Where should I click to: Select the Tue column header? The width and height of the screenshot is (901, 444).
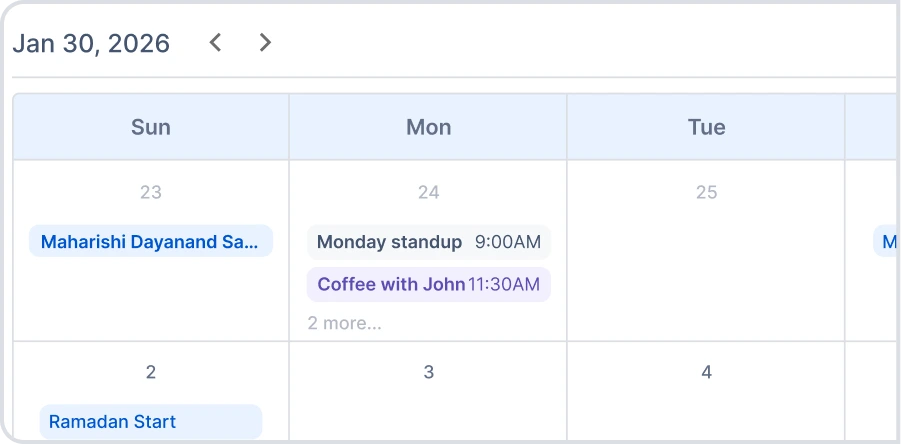[706, 127]
